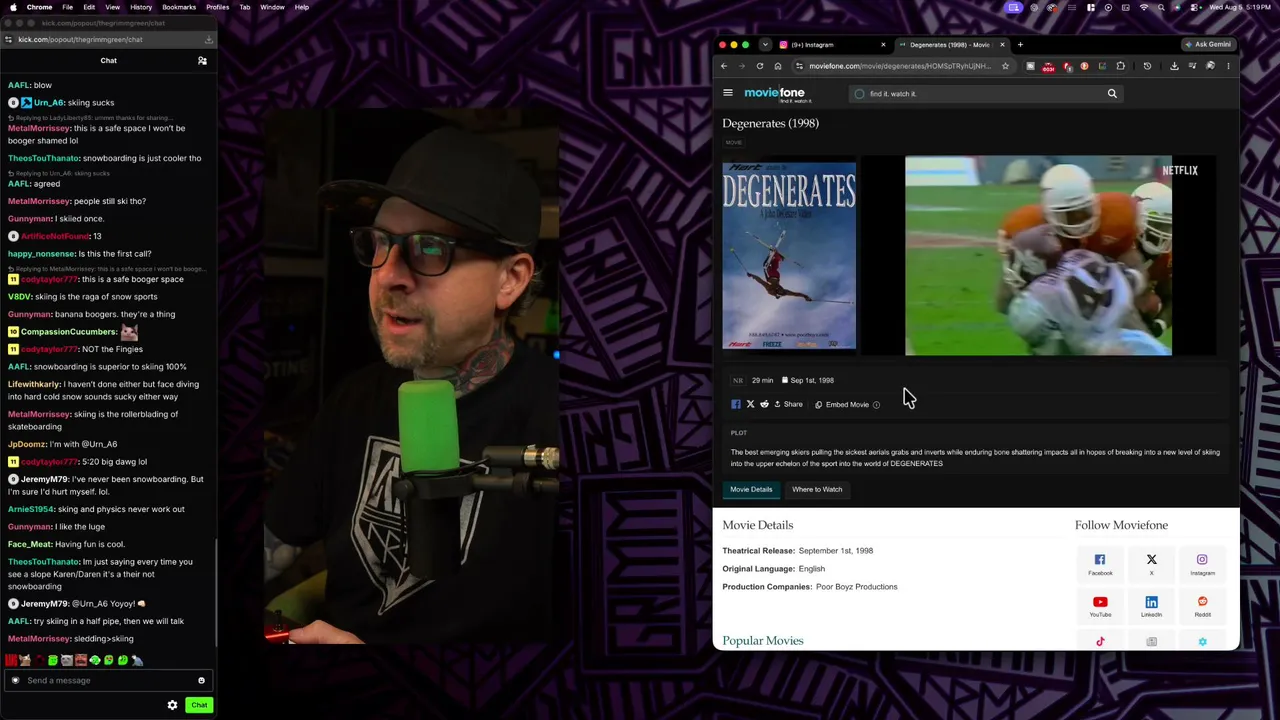This screenshot has height=720, width=1280.
Task: Open the Apple menu
Action: click(x=14, y=7)
